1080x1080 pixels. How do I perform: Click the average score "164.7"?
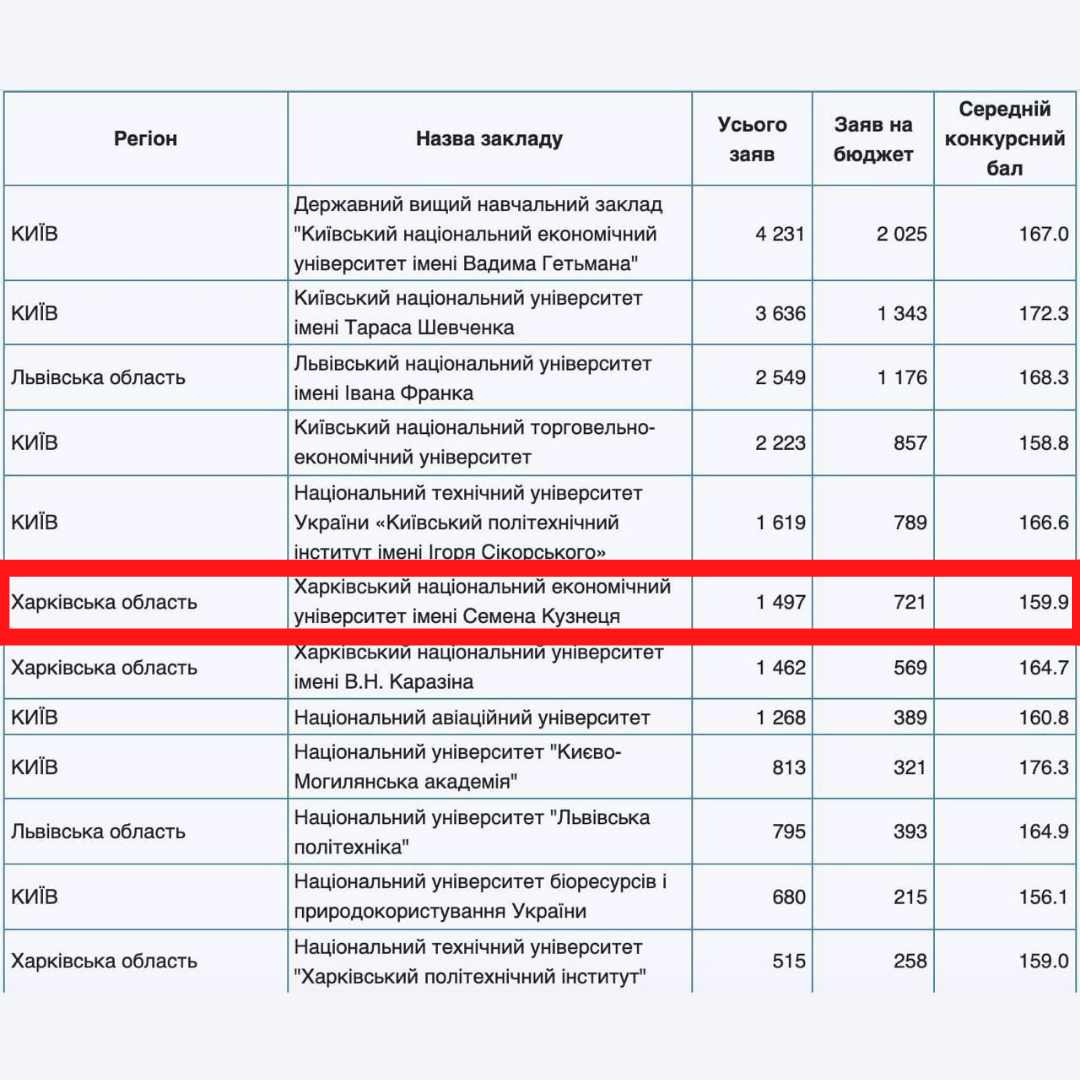pyautogui.click(x=1043, y=667)
